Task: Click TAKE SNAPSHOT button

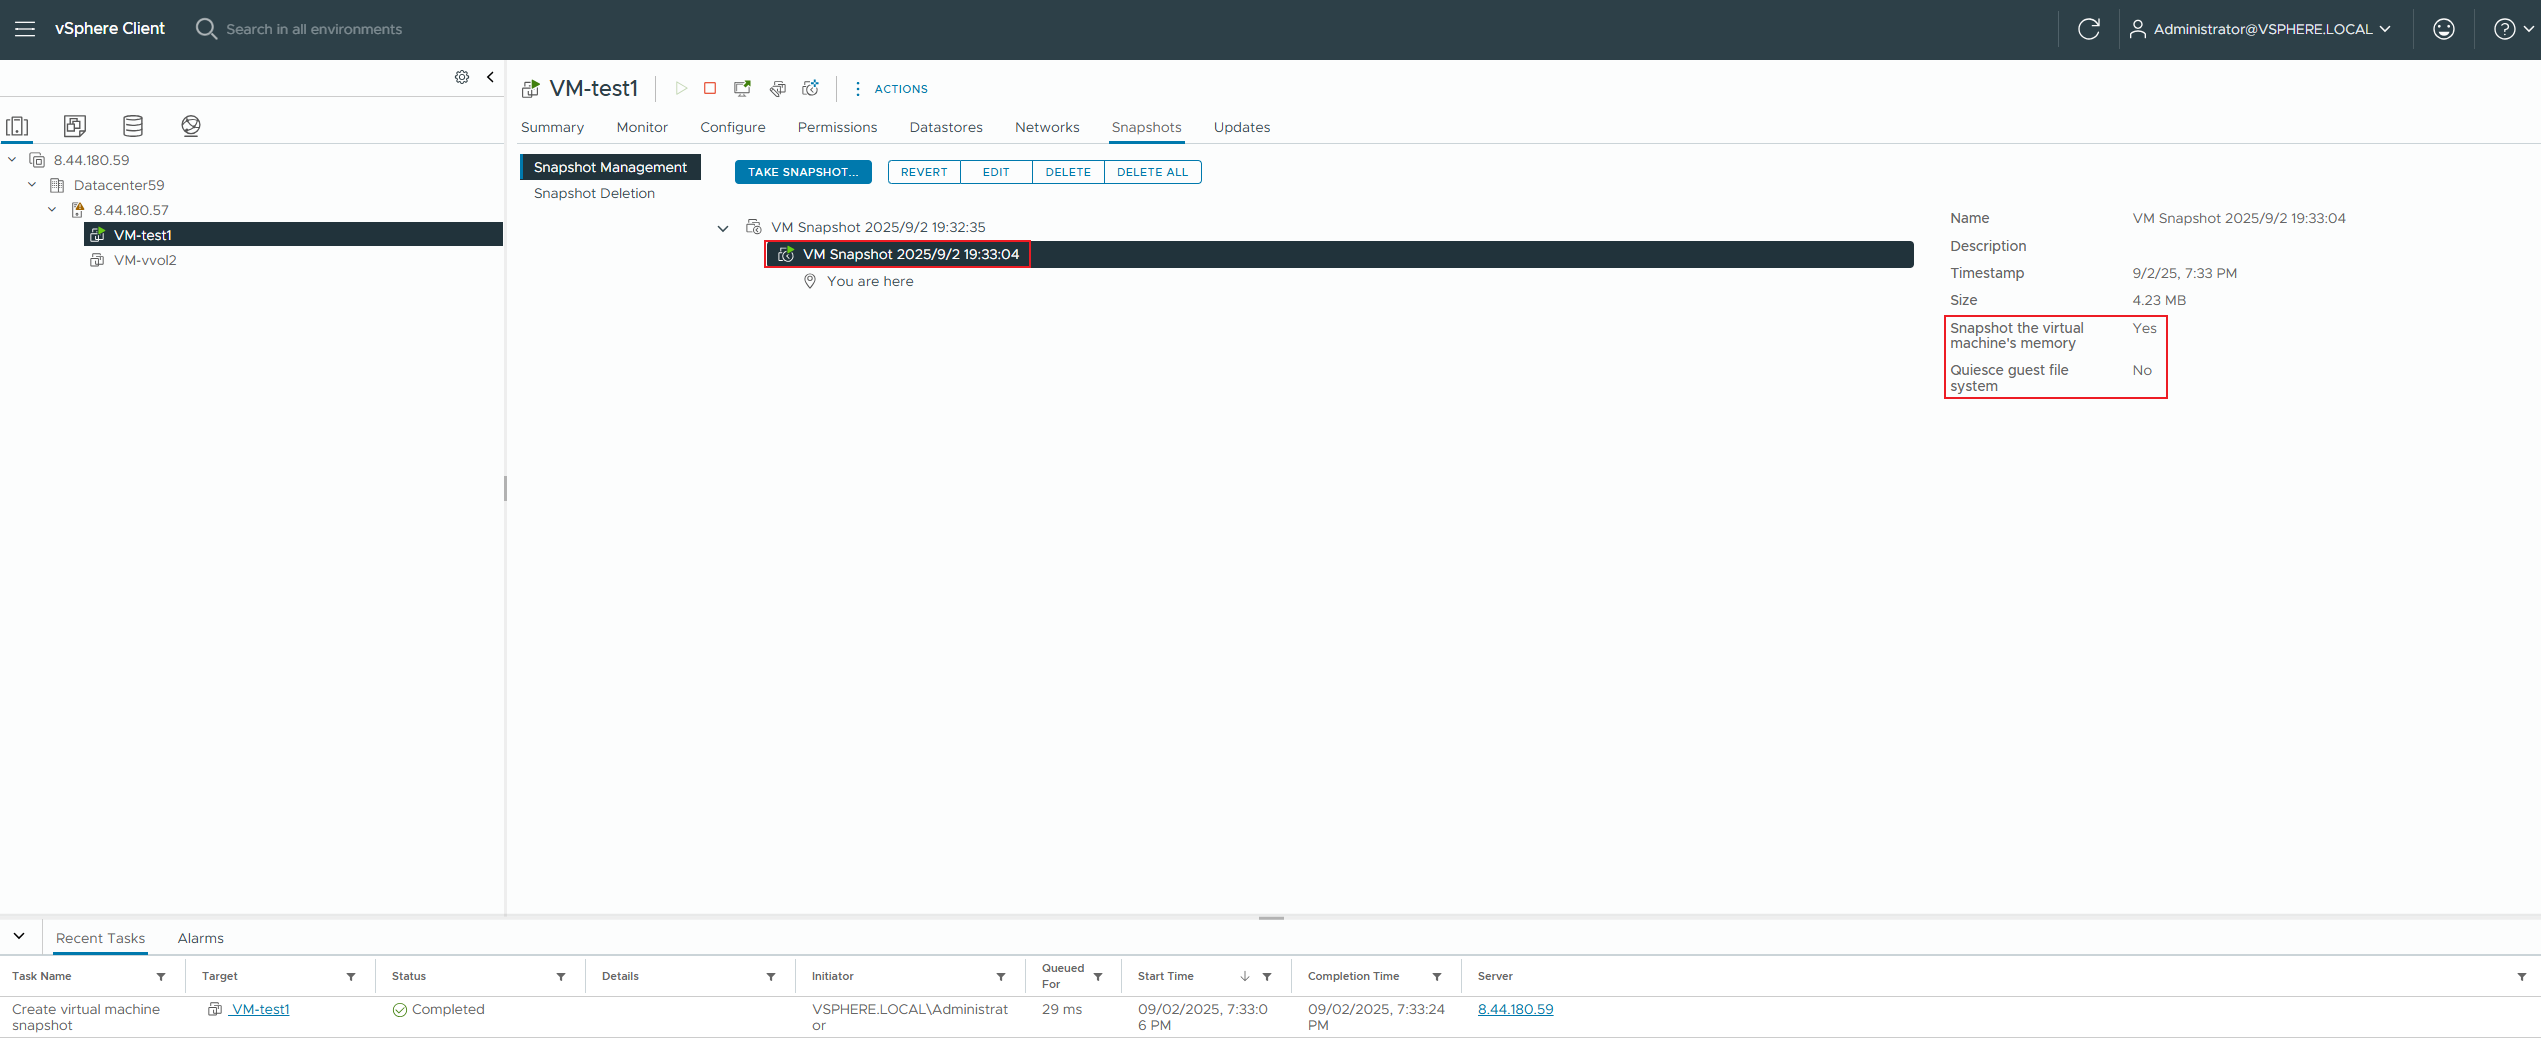Action: coord(803,172)
